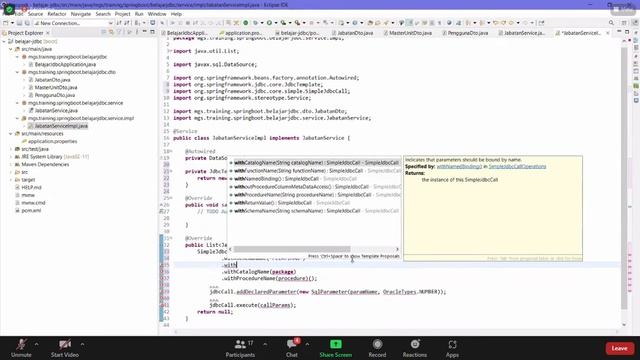Start Video in the Zoom bar
This screenshot has height=360, width=640.
(64, 348)
